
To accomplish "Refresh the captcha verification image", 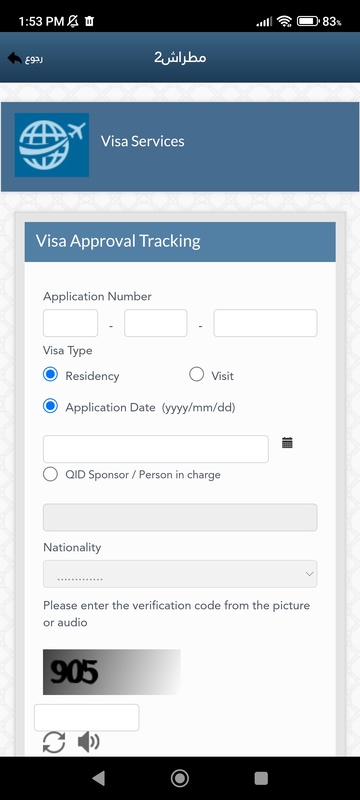I will coord(54,742).
